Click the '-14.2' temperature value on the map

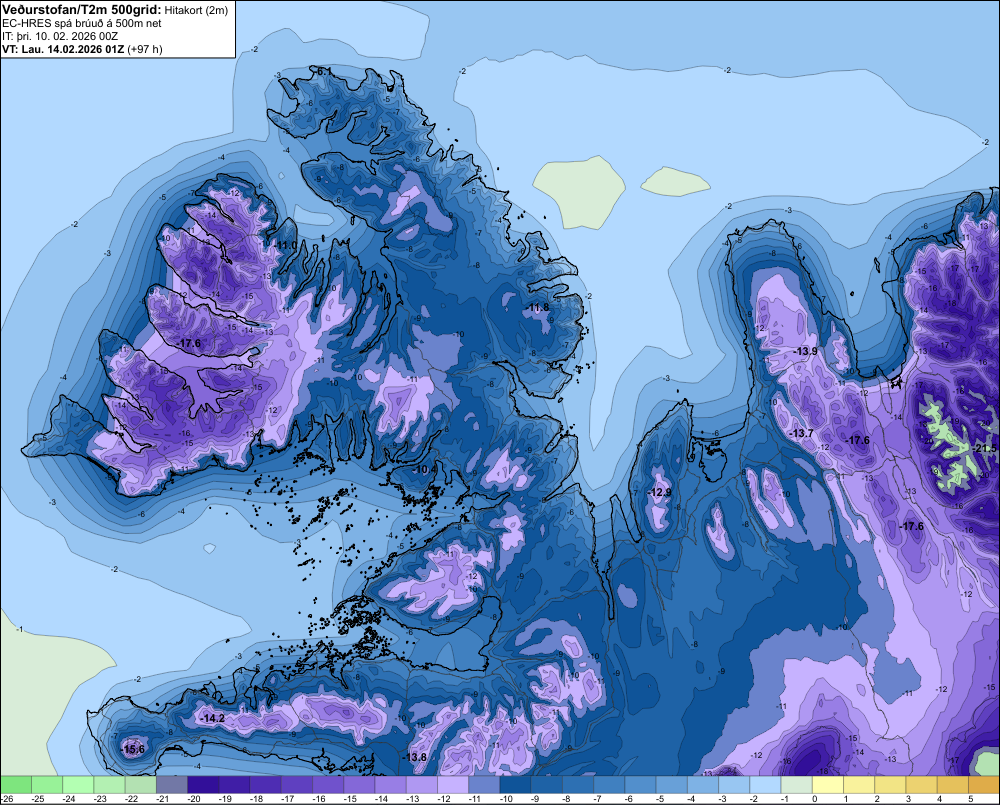pyautogui.click(x=212, y=718)
